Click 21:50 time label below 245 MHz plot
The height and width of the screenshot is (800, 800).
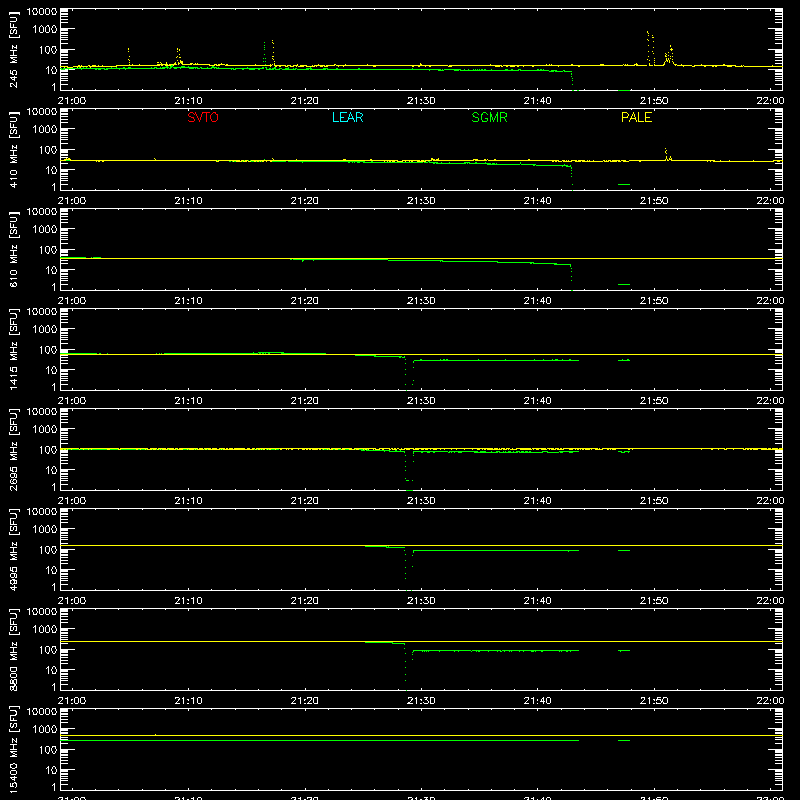click(654, 101)
